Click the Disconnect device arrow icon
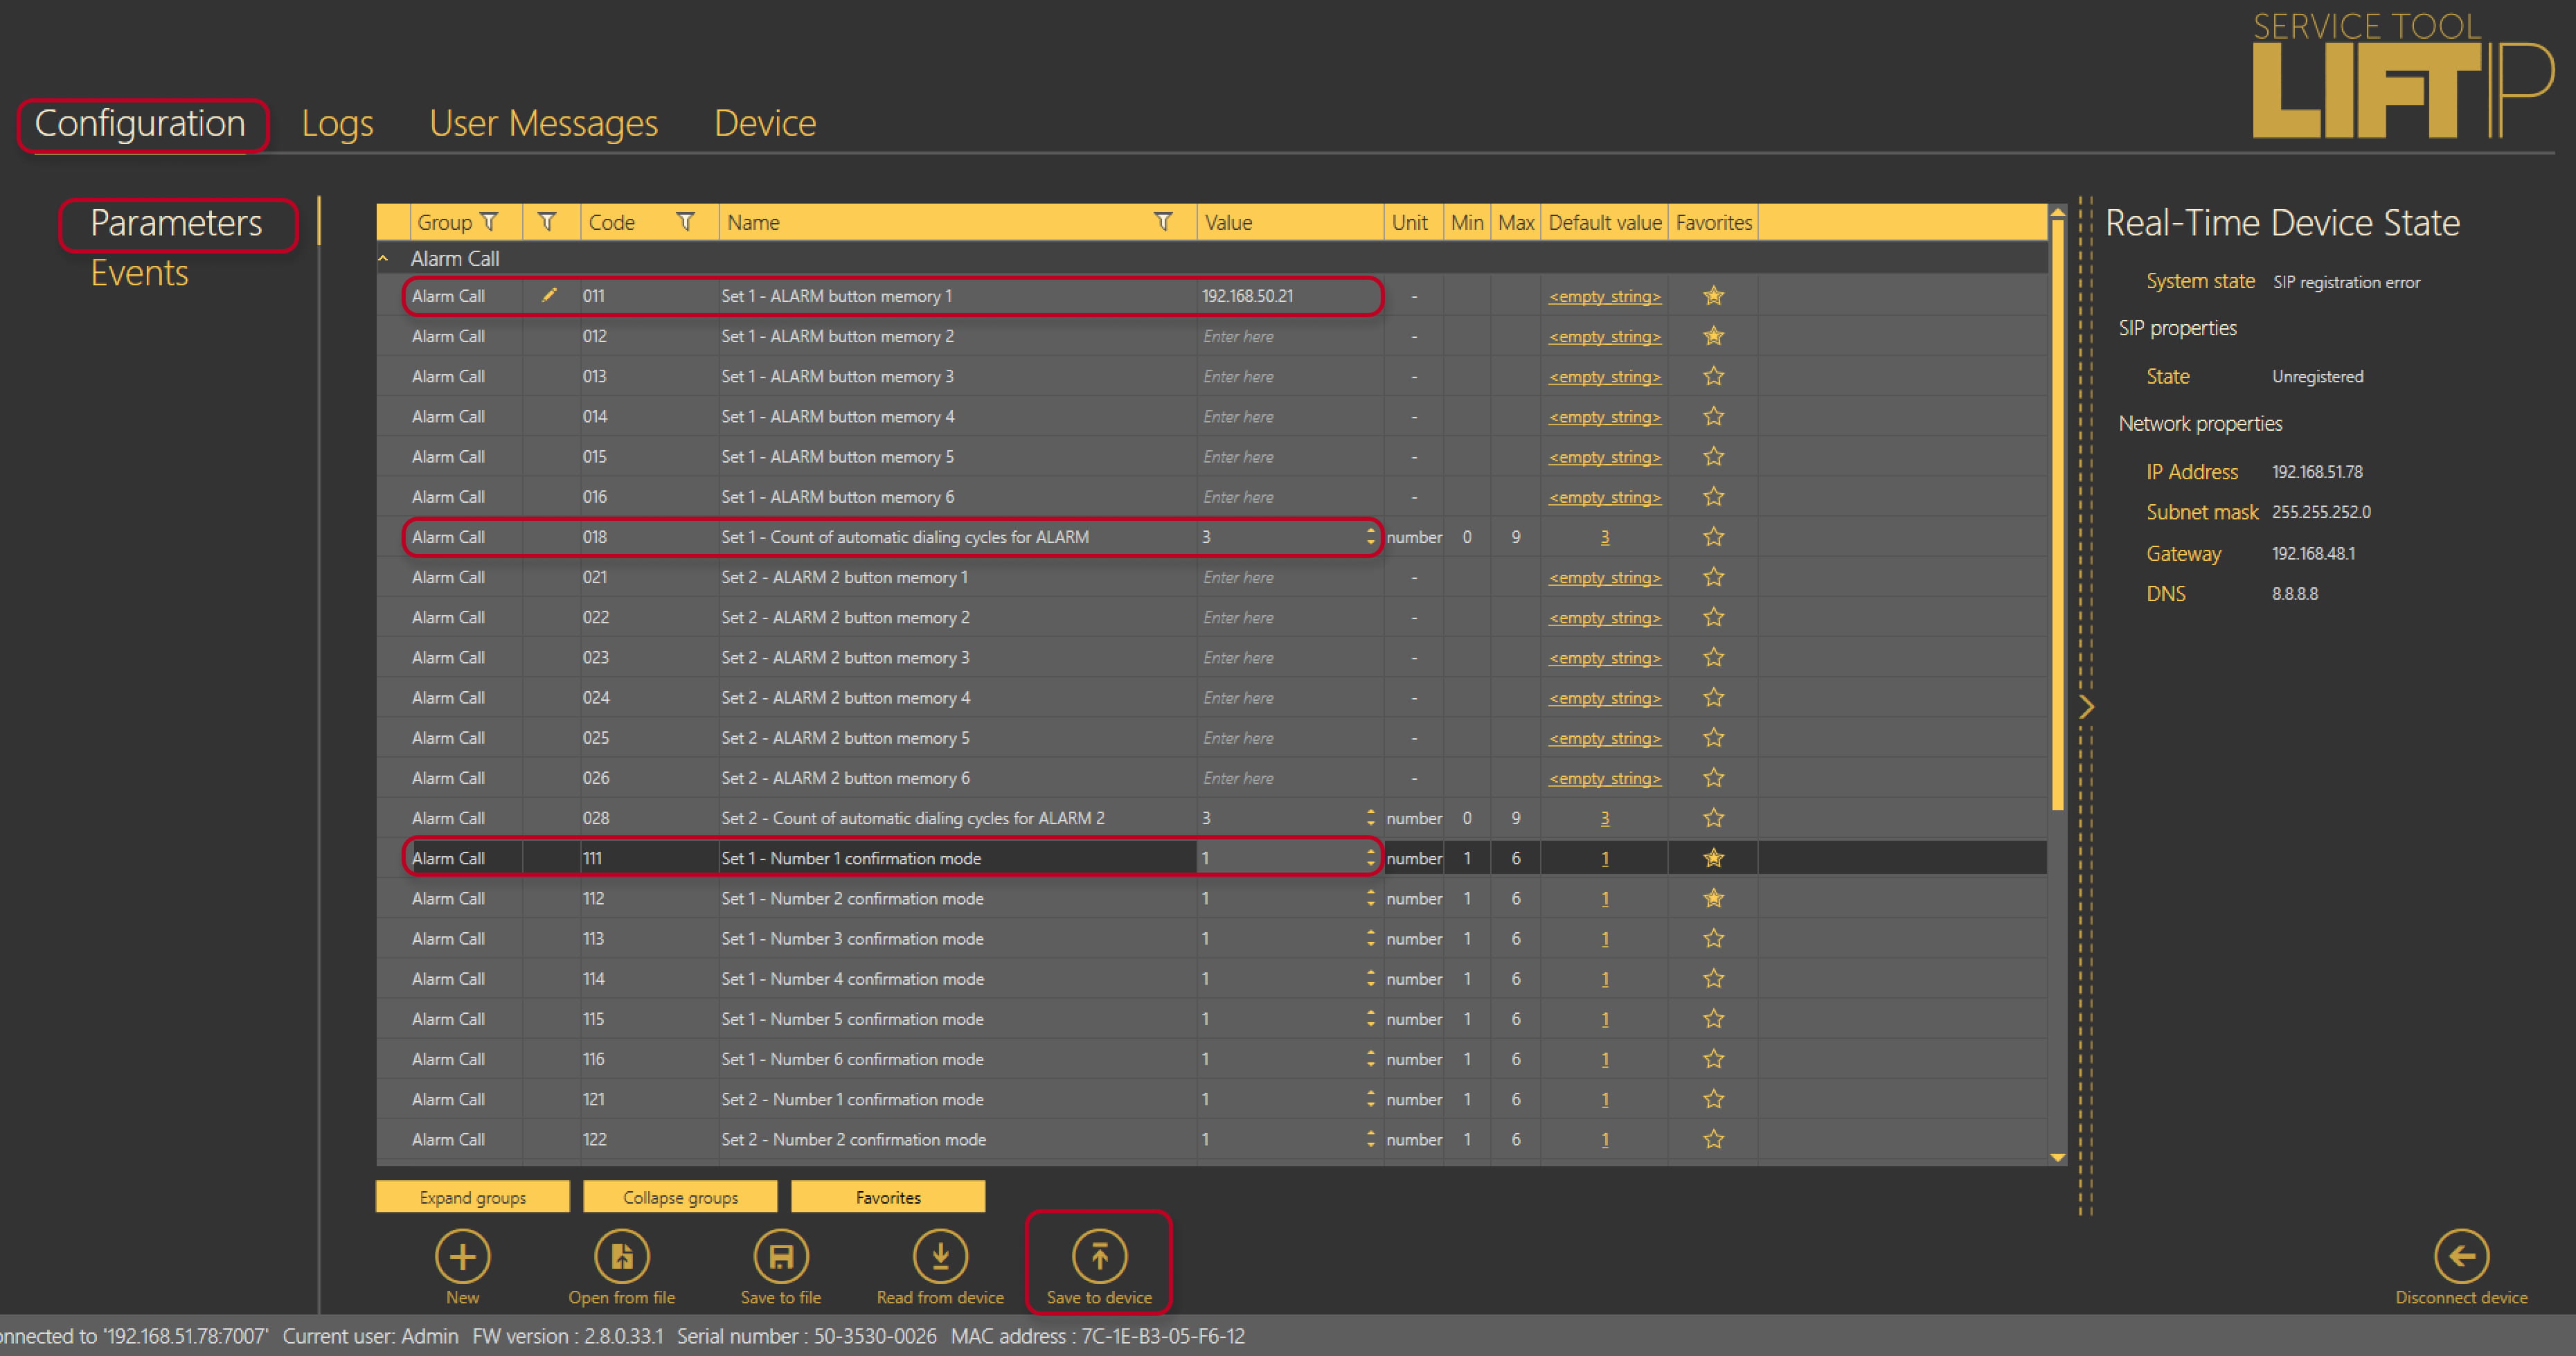The width and height of the screenshot is (2576, 1356). click(x=2461, y=1256)
